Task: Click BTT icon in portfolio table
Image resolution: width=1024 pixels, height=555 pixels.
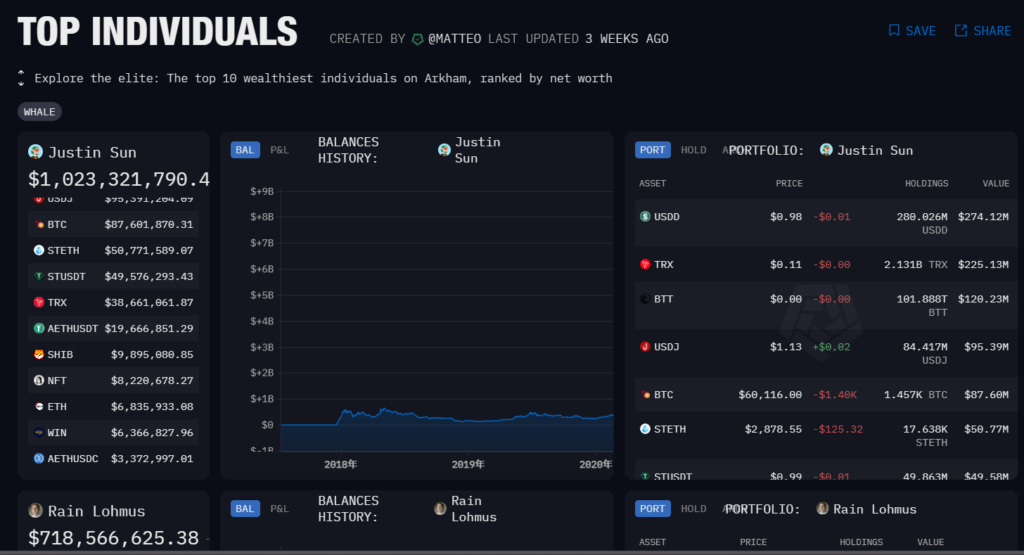Action: (x=645, y=299)
